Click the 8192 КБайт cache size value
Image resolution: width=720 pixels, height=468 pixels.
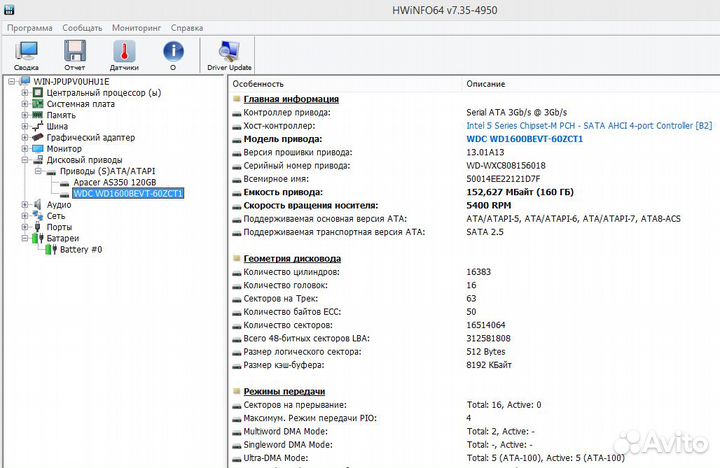pyautogui.click(x=489, y=365)
